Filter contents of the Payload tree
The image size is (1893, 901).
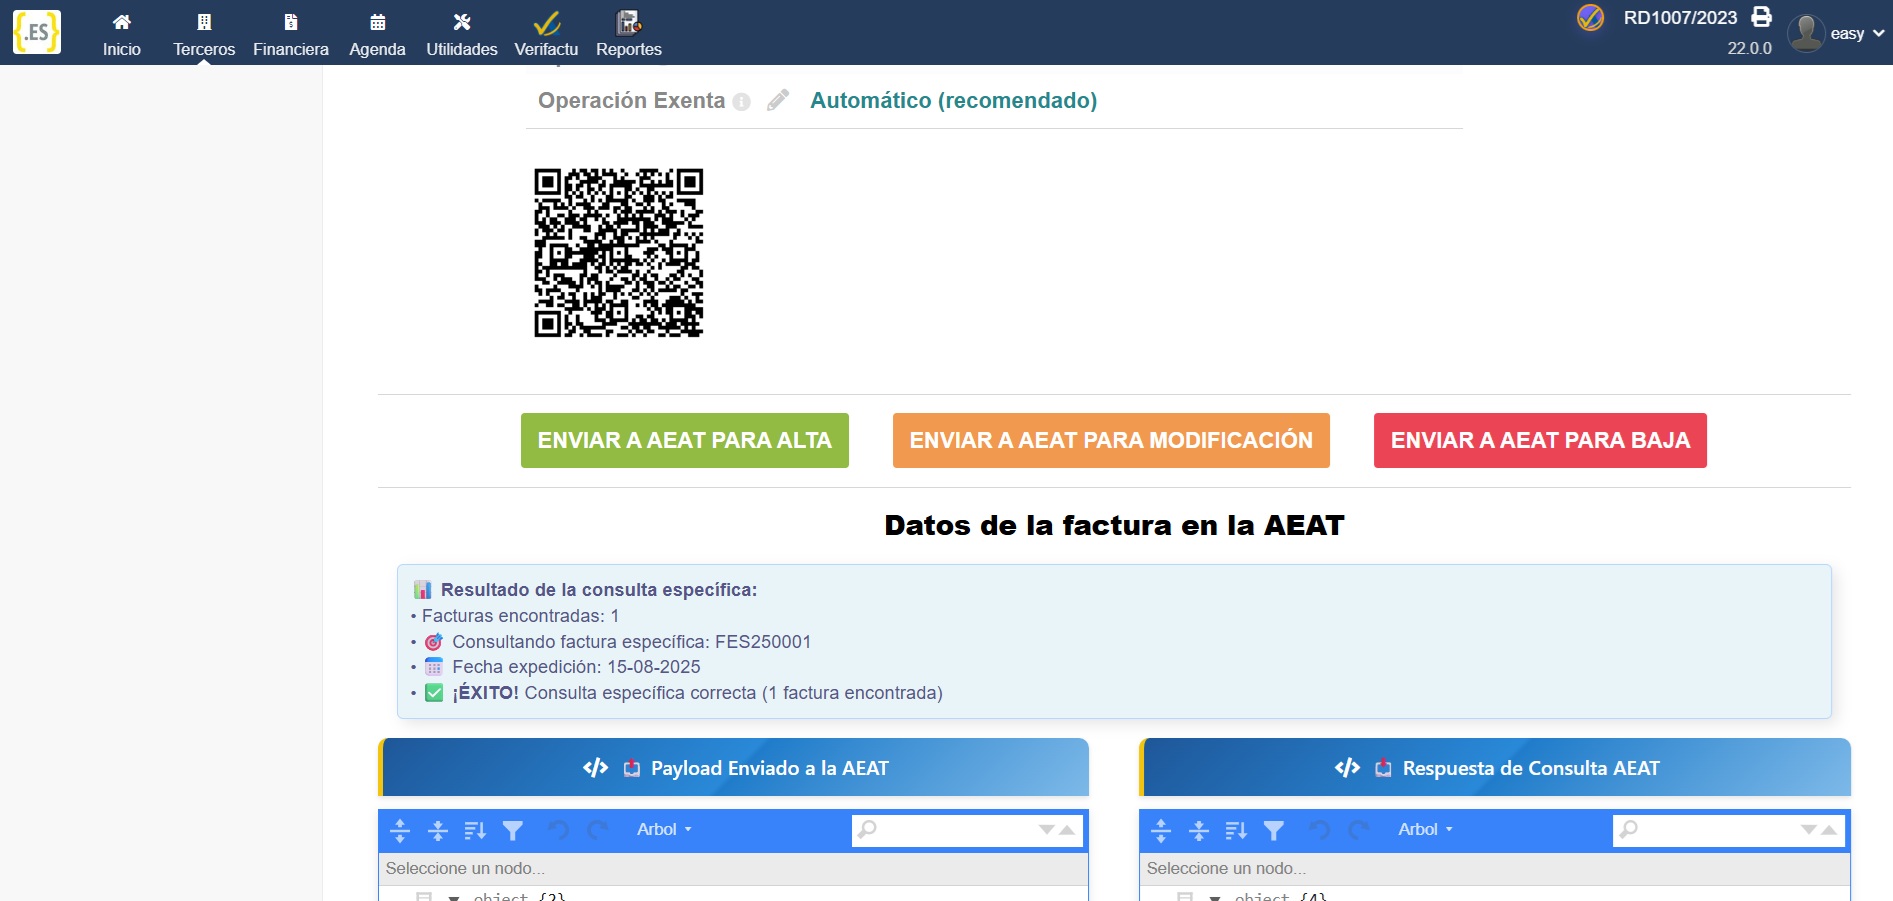[x=513, y=830]
